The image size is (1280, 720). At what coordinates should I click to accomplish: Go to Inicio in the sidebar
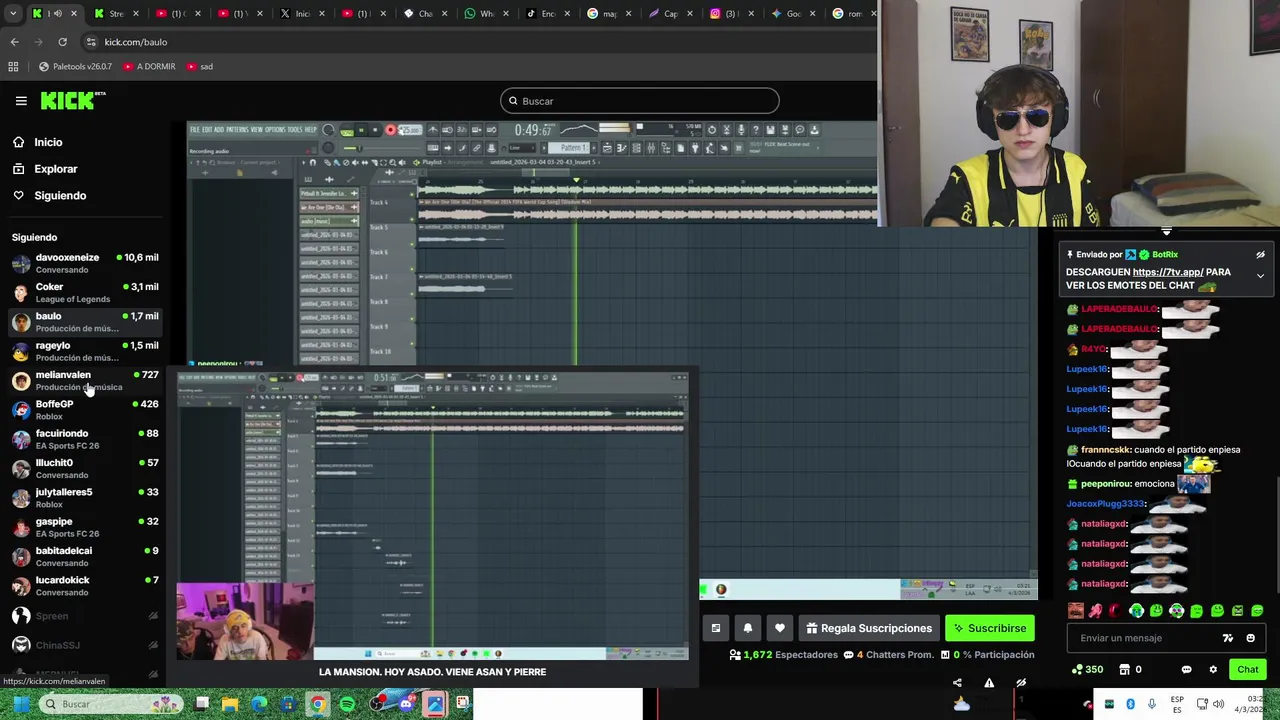point(48,142)
